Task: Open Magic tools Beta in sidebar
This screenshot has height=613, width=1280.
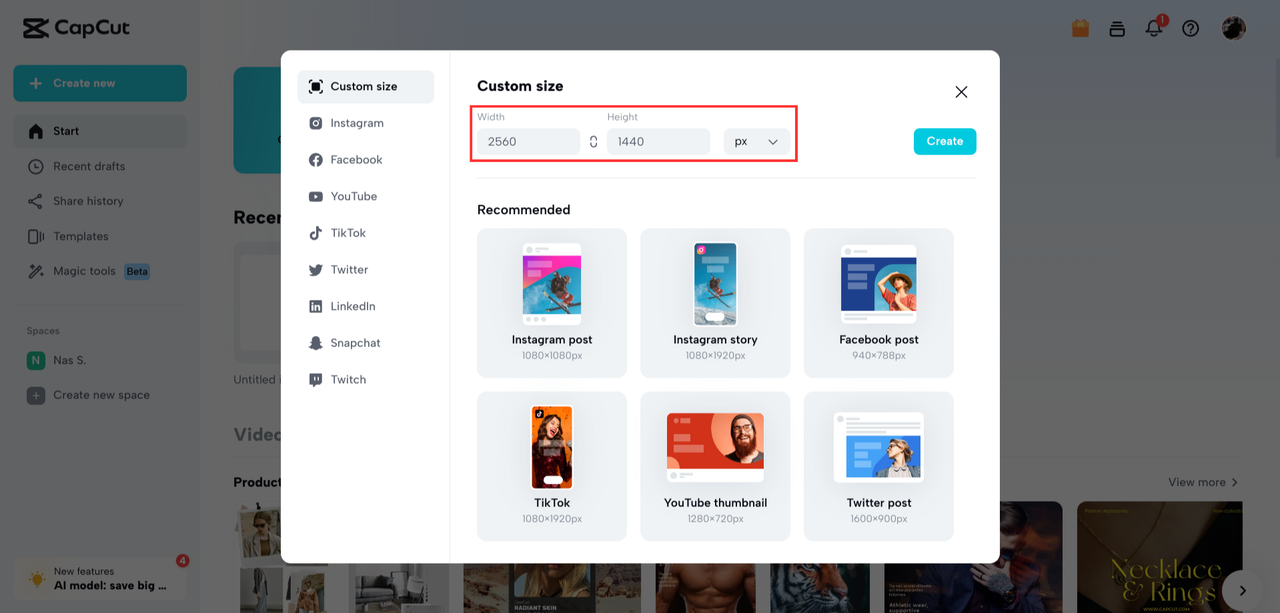Action: click(100, 271)
